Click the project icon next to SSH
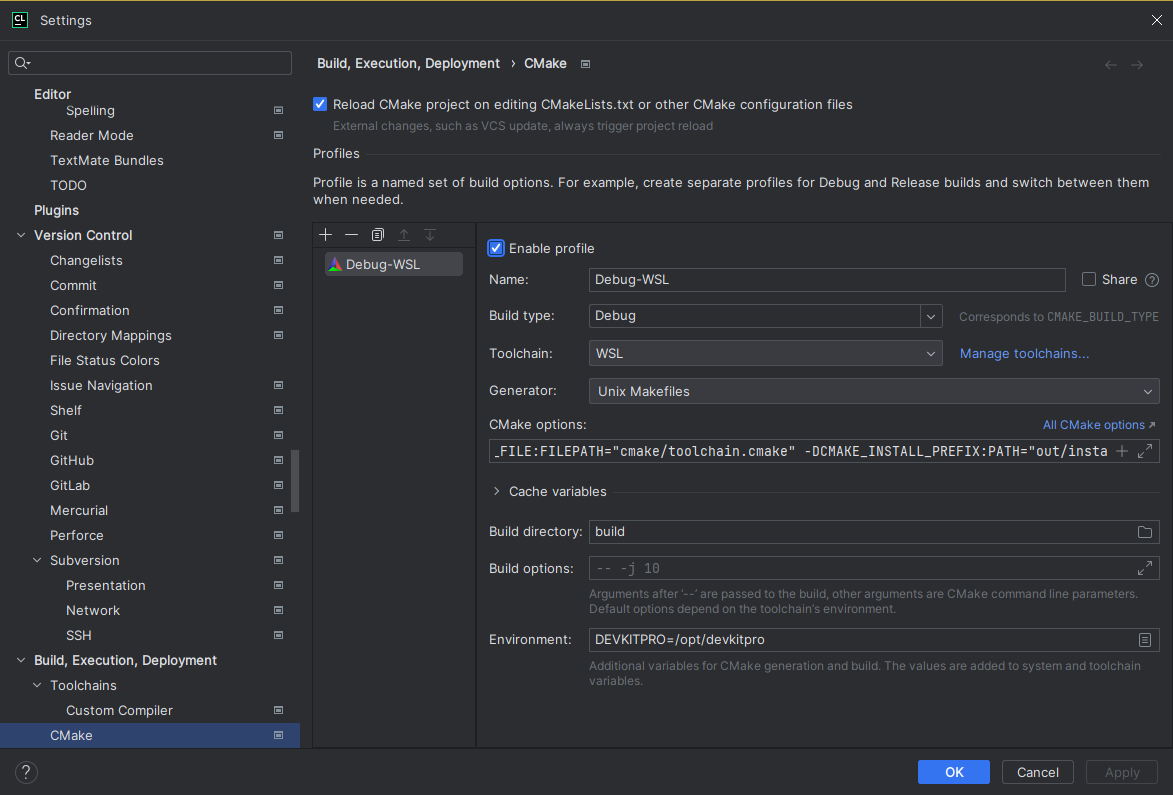This screenshot has width=1173, height=795. point(278,636)
